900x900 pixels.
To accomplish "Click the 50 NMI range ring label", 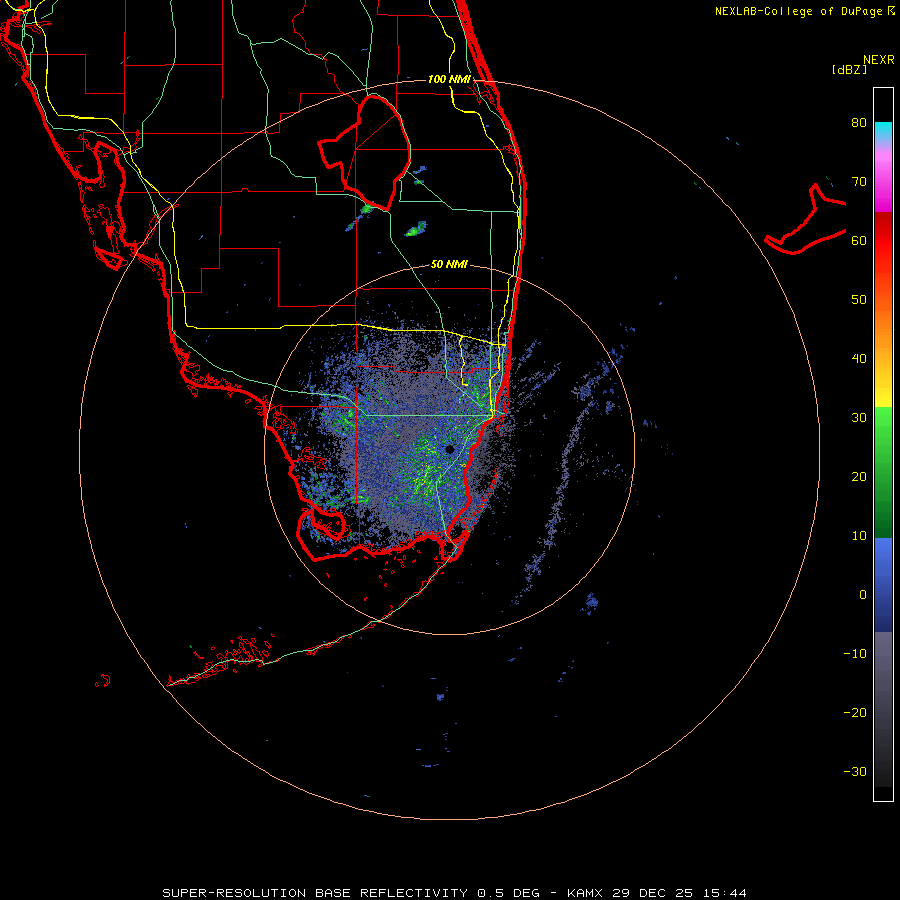I will click(x=449, y=264).
